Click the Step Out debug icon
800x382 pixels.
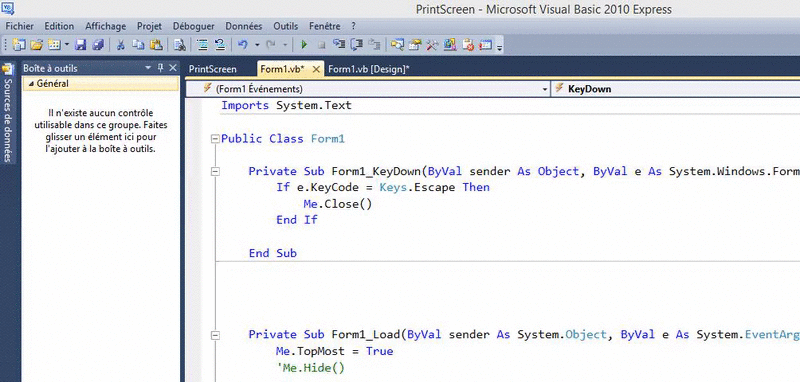[x=374, y=45]
